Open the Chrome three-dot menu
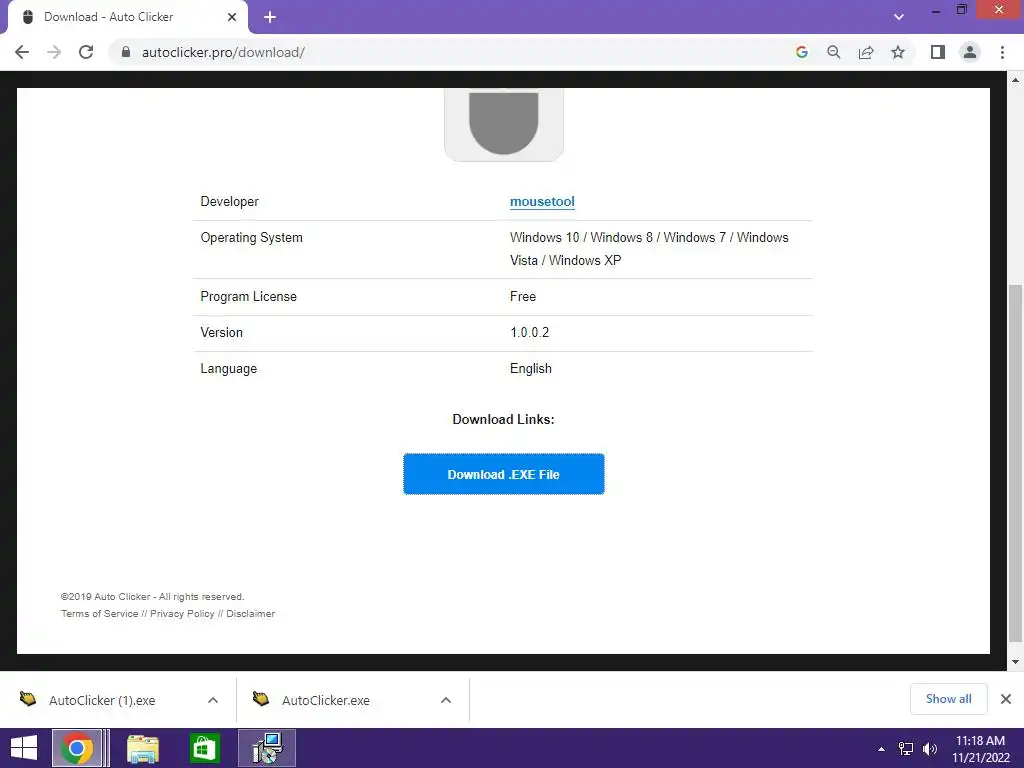Viewport: 1024px width, 768px height. [1002, 52]
